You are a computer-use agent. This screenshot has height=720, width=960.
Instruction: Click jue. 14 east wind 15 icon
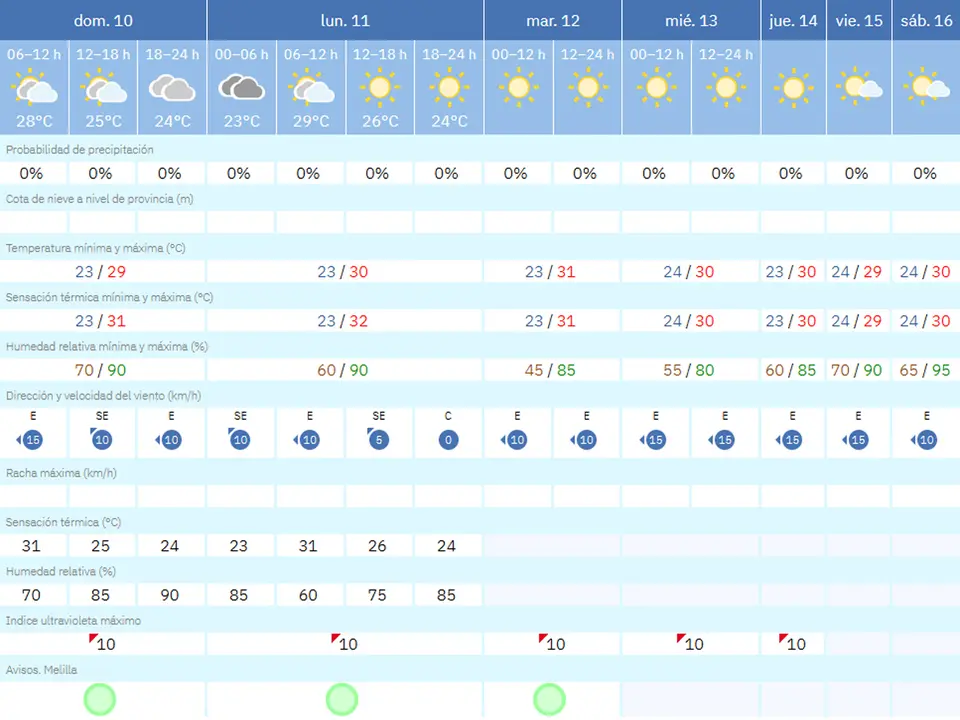pos(790,440)
